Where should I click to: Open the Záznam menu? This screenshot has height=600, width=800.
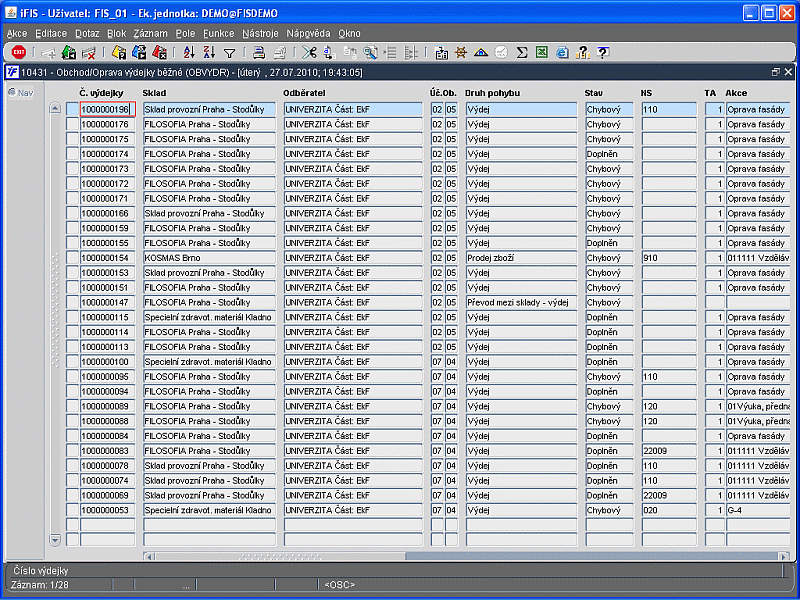coord(151,33)
